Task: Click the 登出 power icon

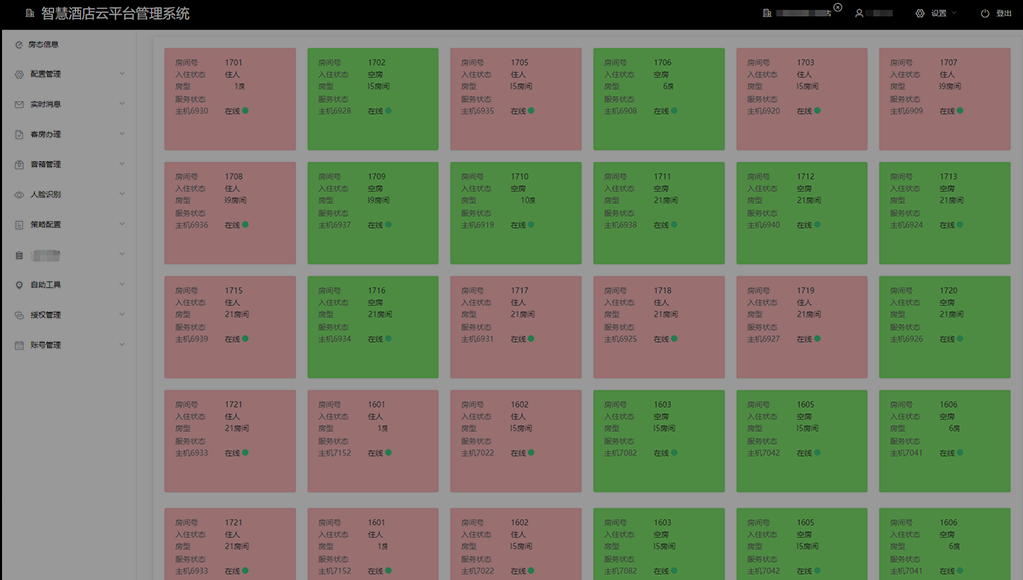Action: coord(985,13)
